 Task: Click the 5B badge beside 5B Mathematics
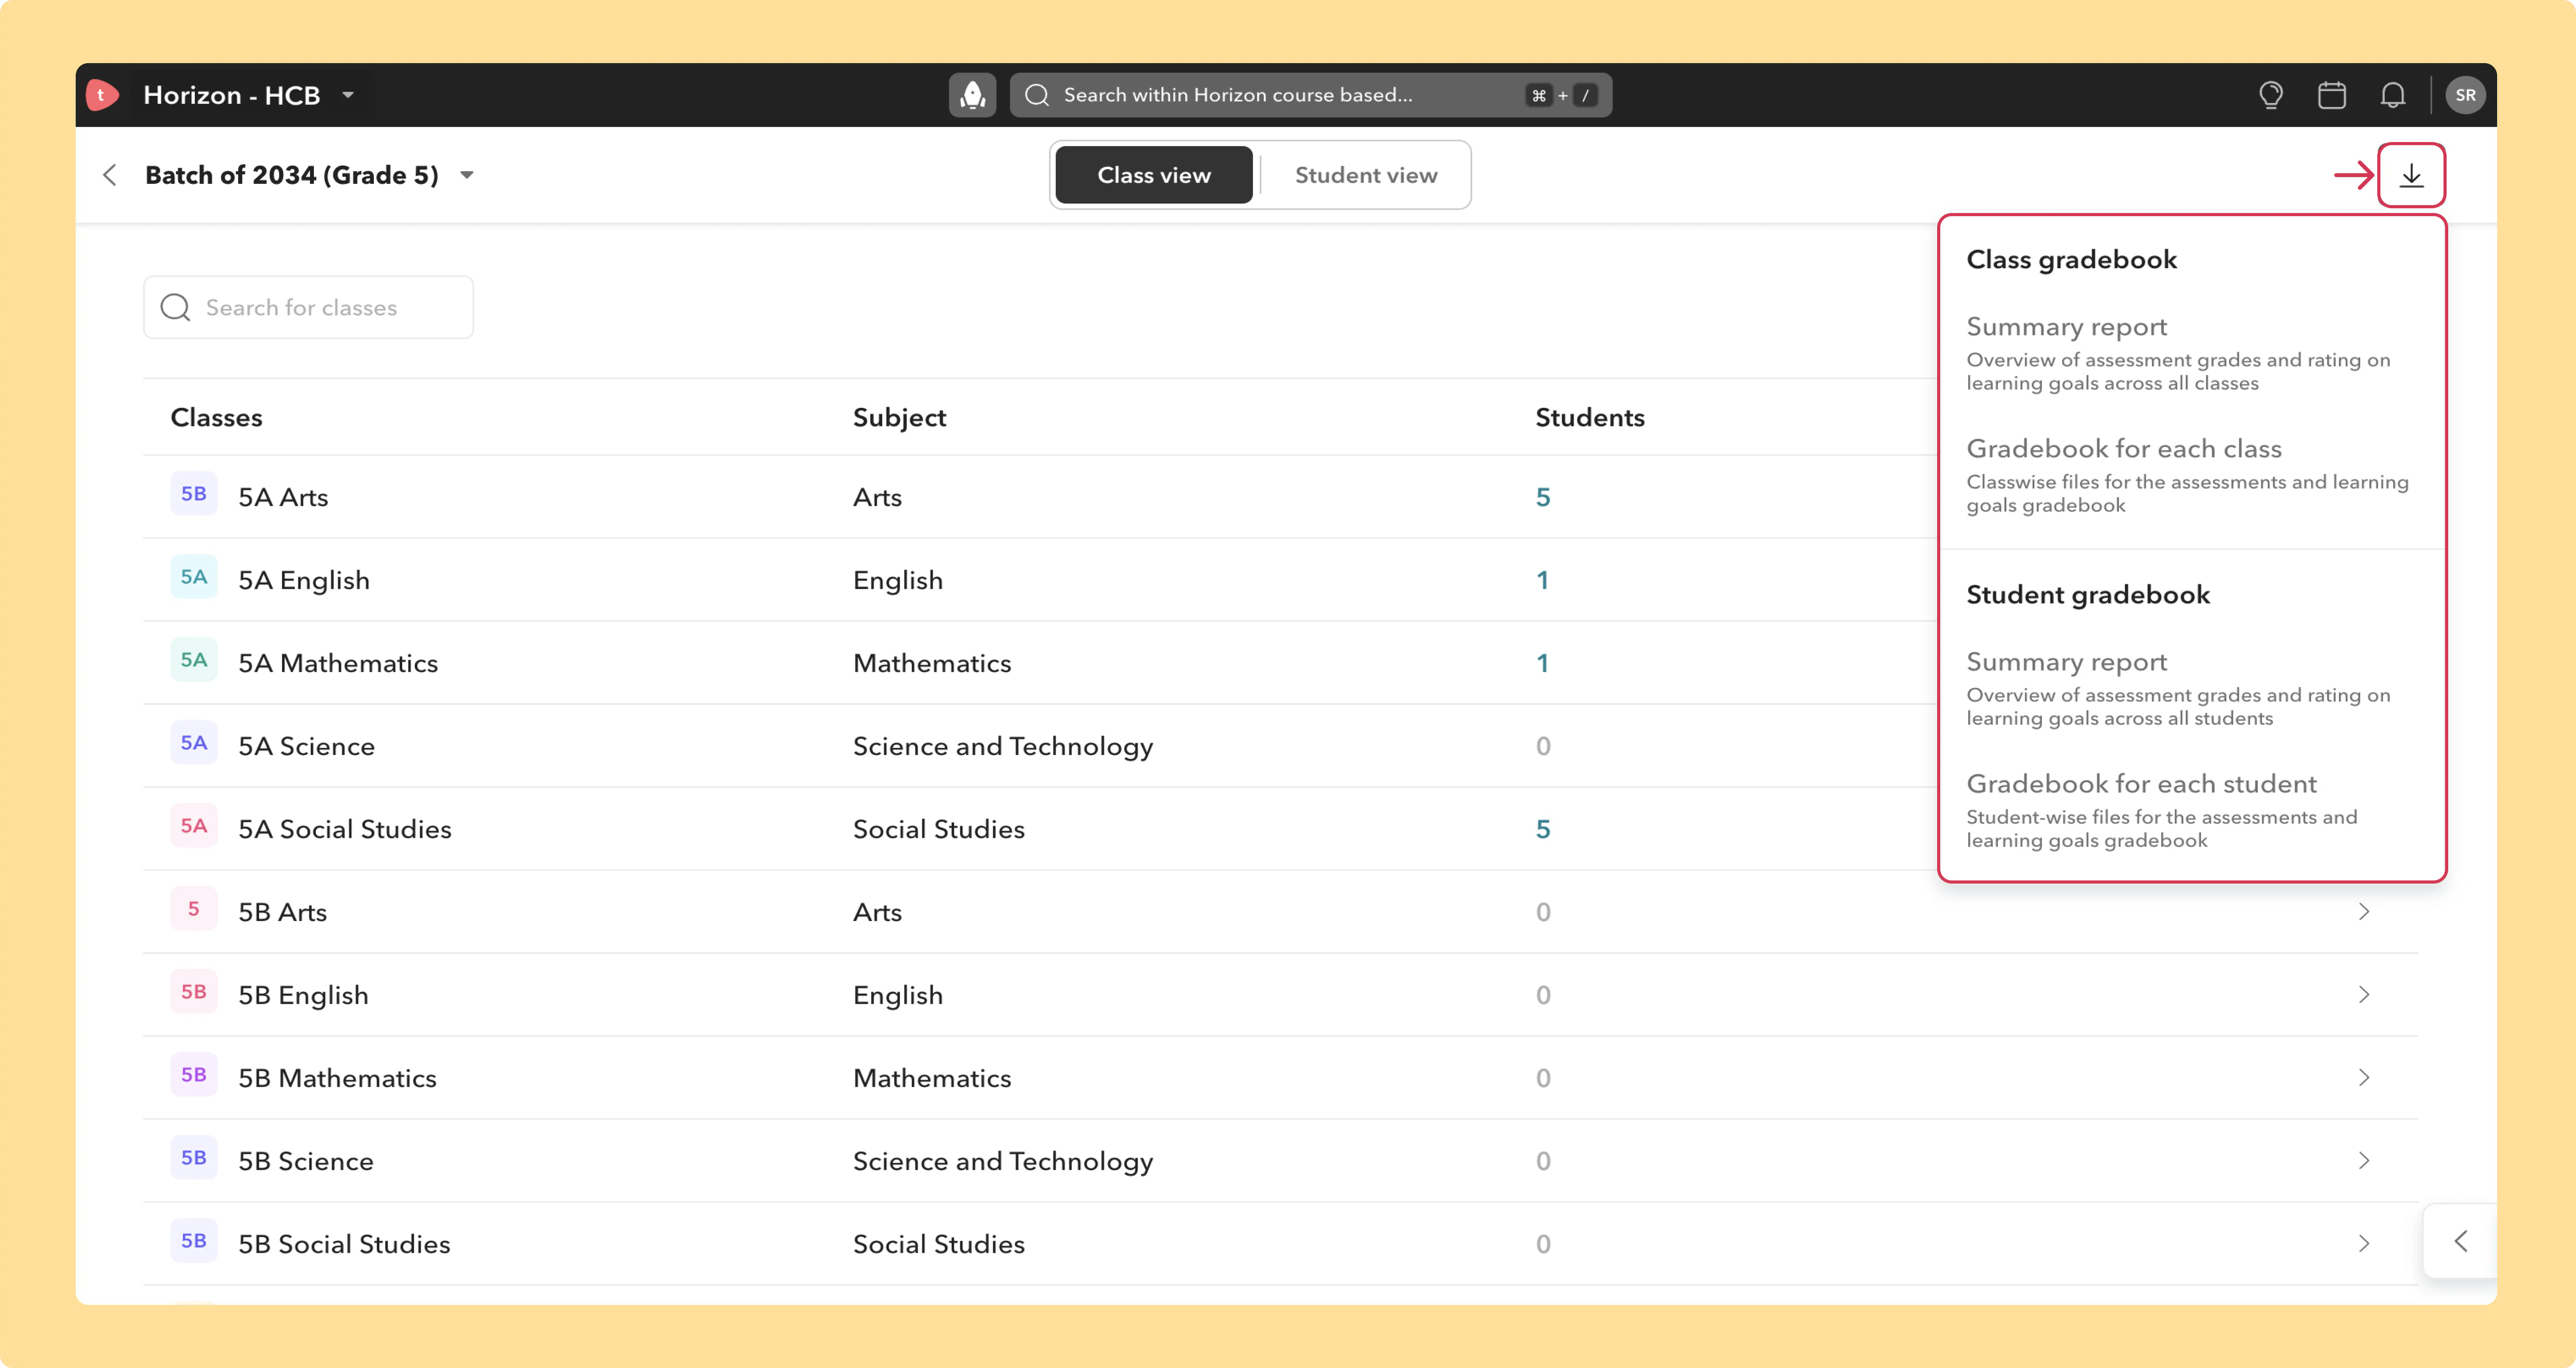[194, 1075]
